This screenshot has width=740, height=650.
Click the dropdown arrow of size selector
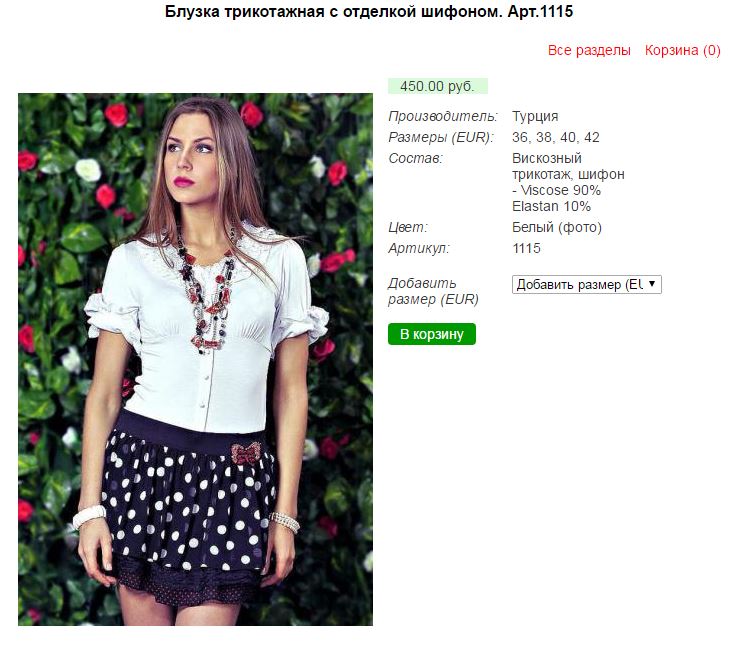[x=652, y=284]
